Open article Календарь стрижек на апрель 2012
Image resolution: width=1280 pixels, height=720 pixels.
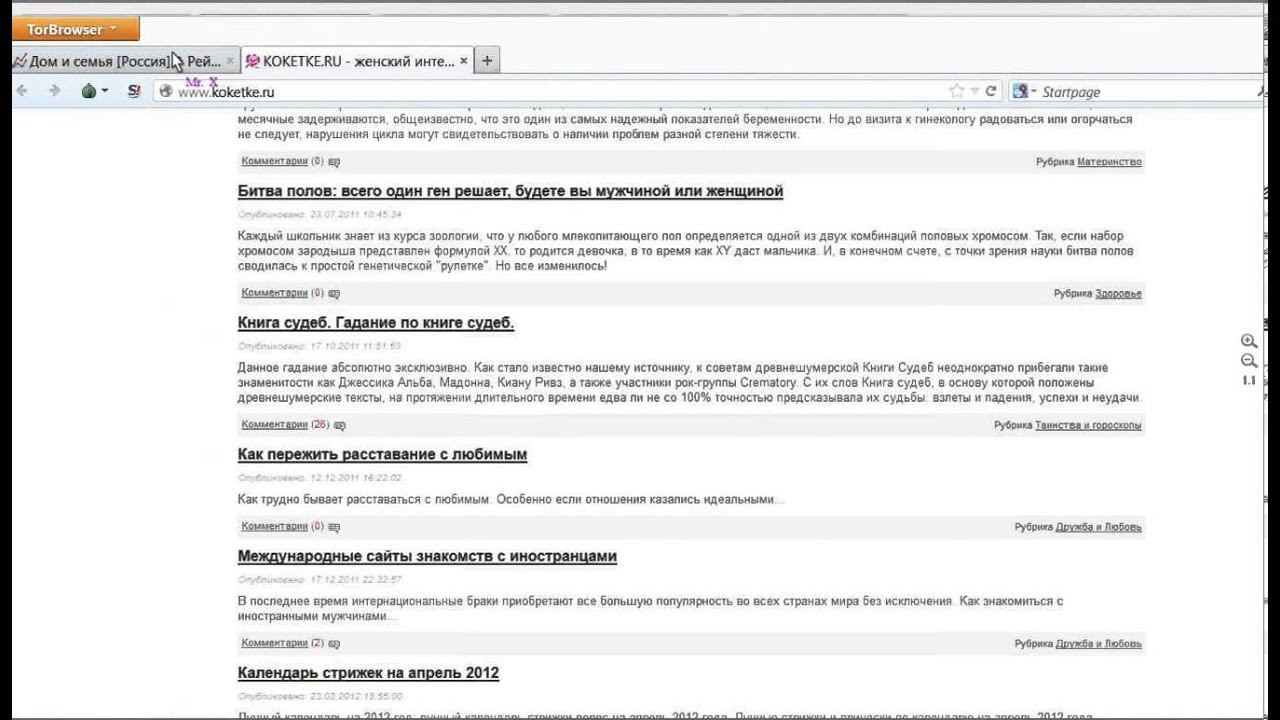368,673
